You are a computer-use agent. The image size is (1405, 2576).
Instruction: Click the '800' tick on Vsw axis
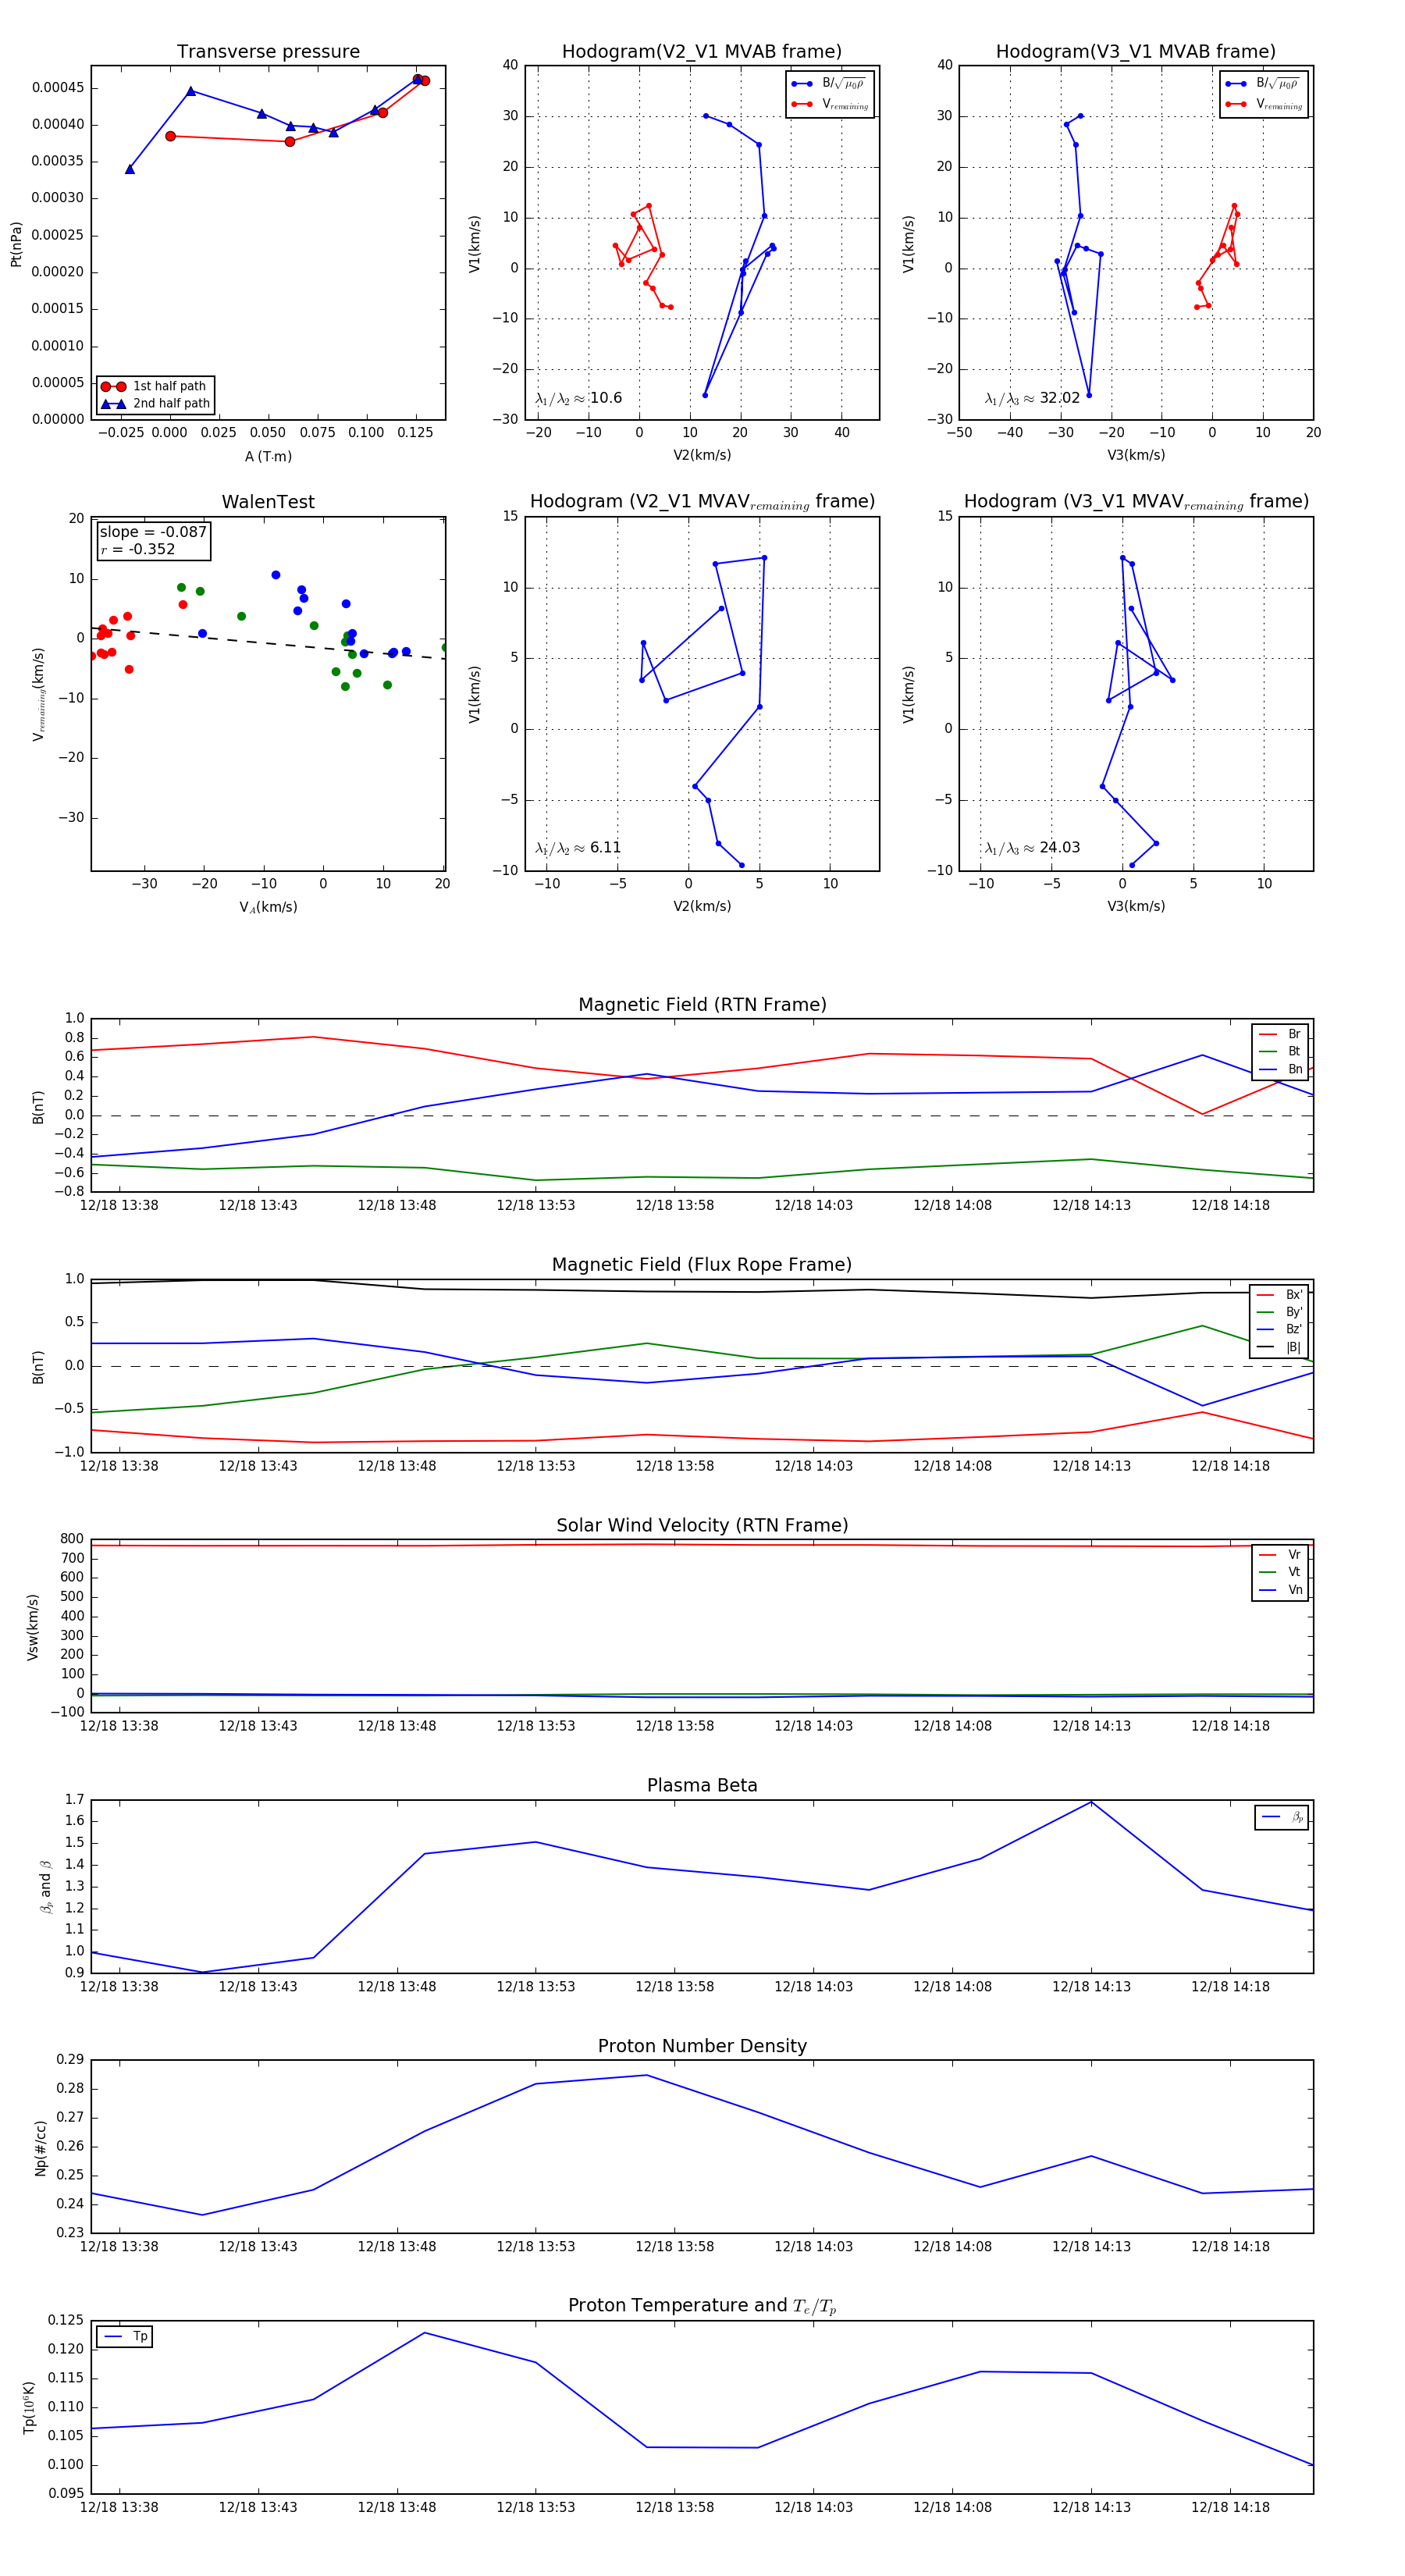tap(73, 1539)
